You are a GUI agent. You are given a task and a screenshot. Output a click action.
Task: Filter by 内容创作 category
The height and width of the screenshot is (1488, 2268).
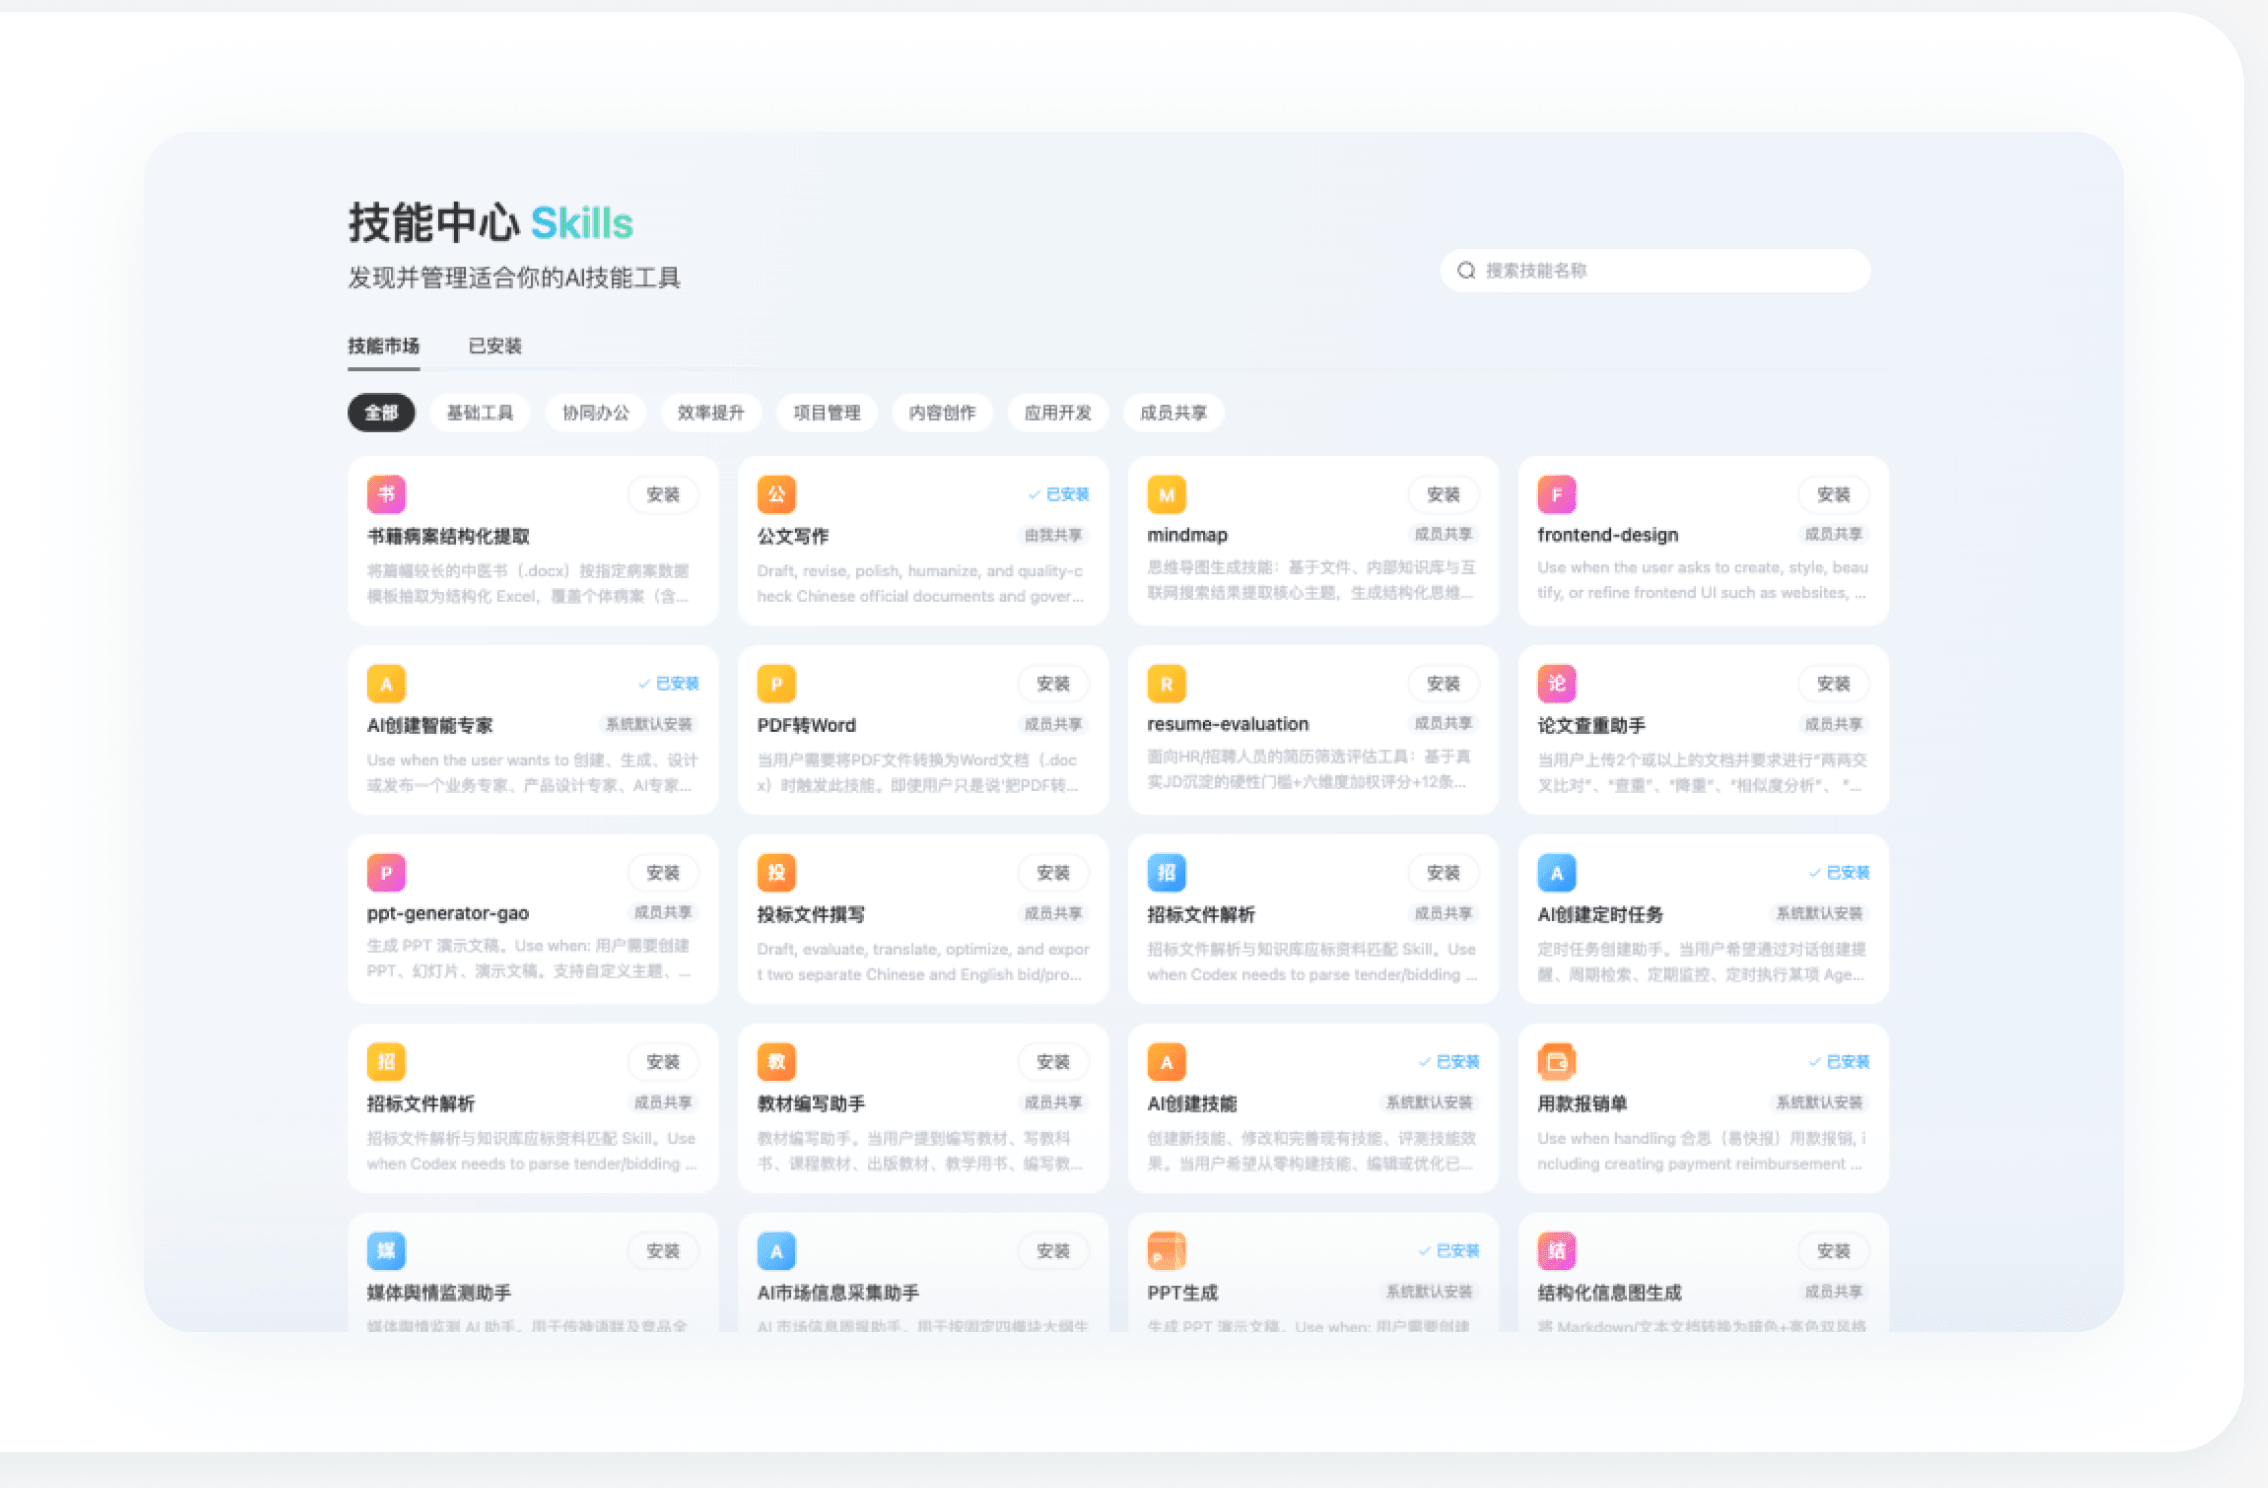pyautogui.click(x=942, y=413)
